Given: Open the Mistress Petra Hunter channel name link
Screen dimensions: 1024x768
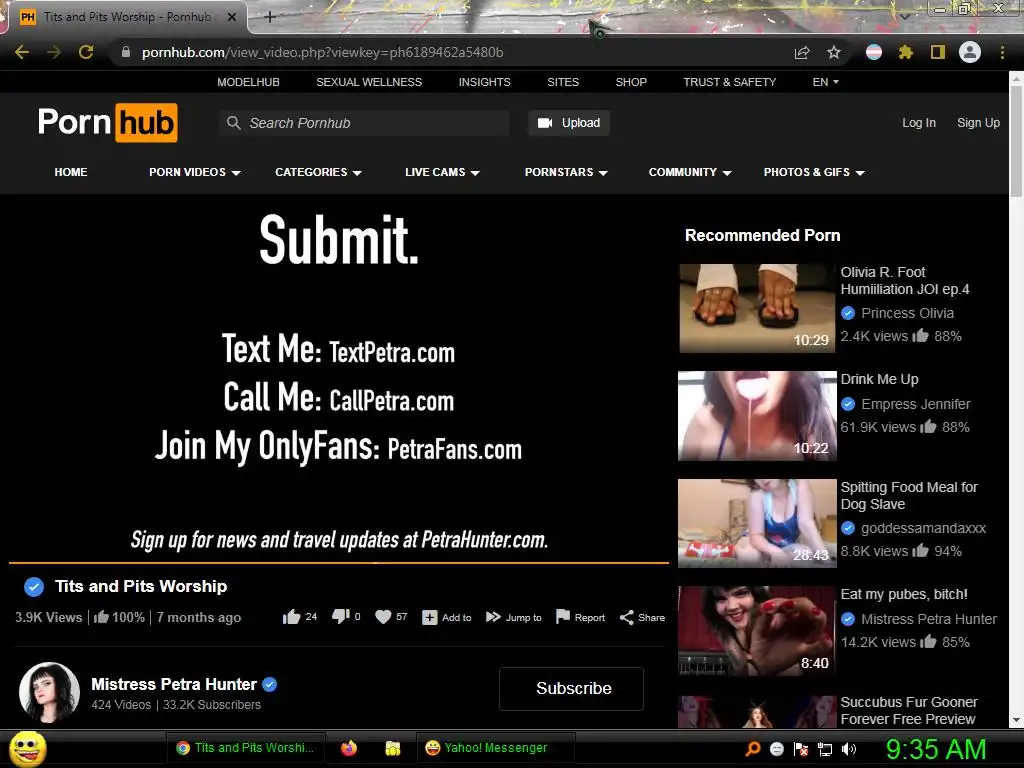Looking at the screenshot, I should [174, 684].
